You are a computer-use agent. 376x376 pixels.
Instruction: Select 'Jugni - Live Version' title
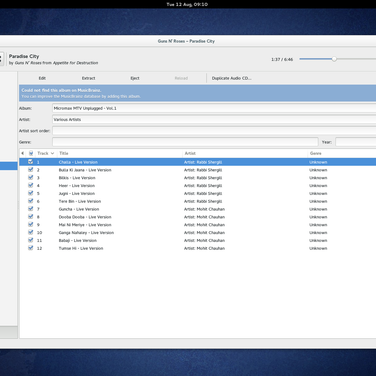point(77,194)
